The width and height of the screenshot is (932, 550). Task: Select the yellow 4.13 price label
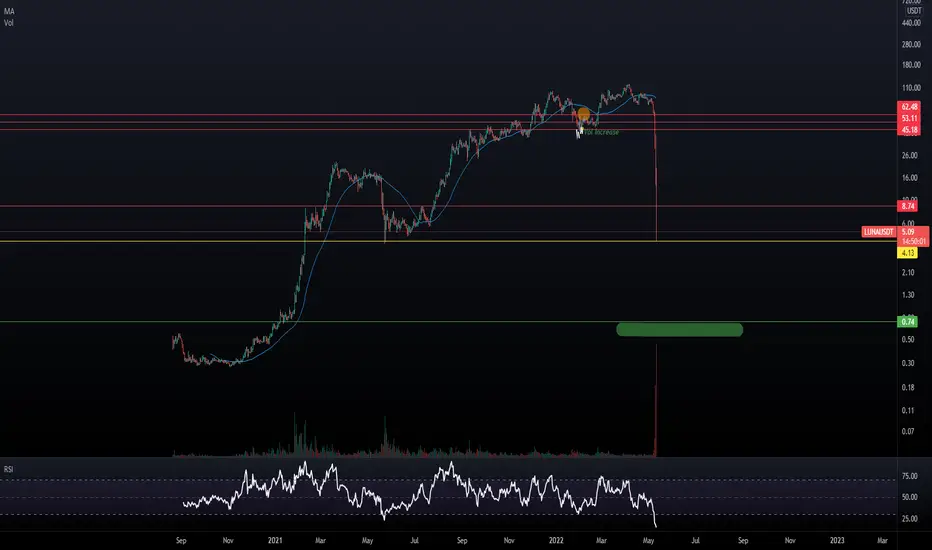pyautogui.click(x=908, y=253)
